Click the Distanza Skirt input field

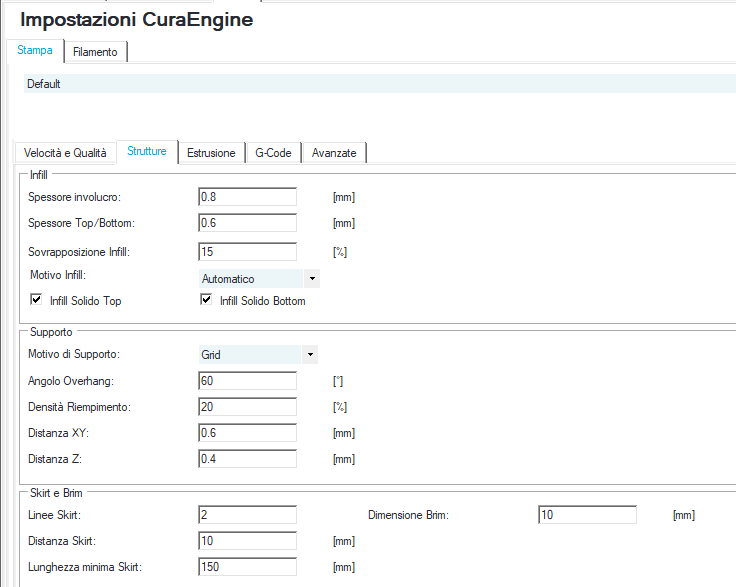pos(247,541)
